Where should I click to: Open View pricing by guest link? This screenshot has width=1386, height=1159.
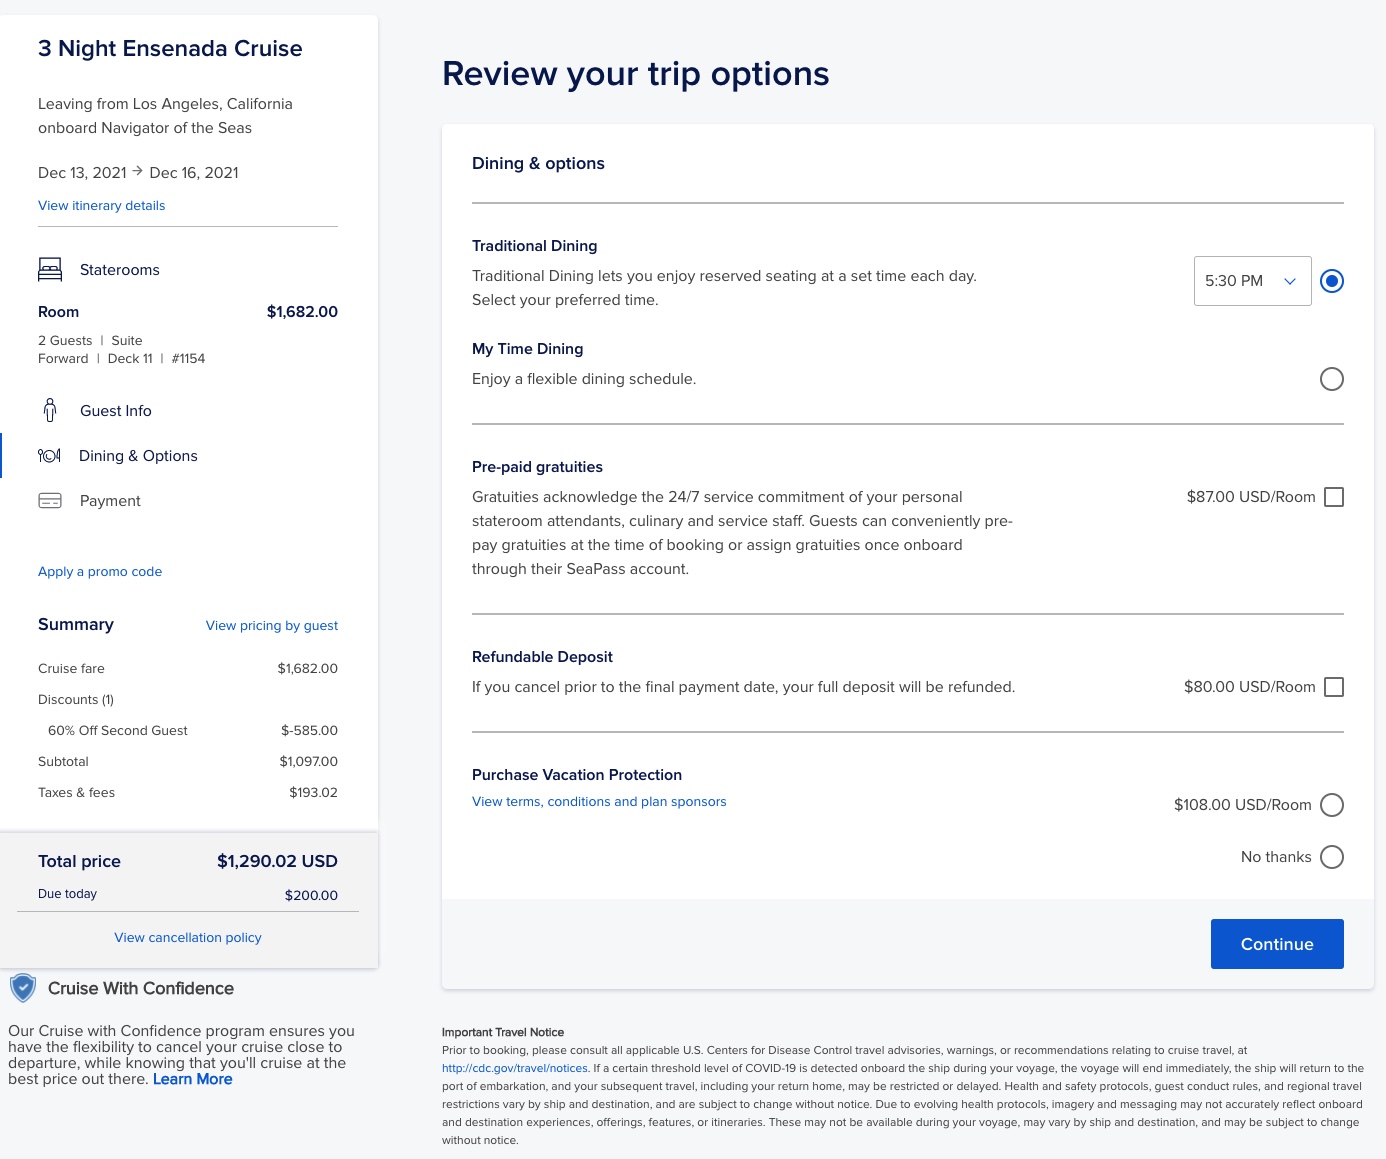272,625
